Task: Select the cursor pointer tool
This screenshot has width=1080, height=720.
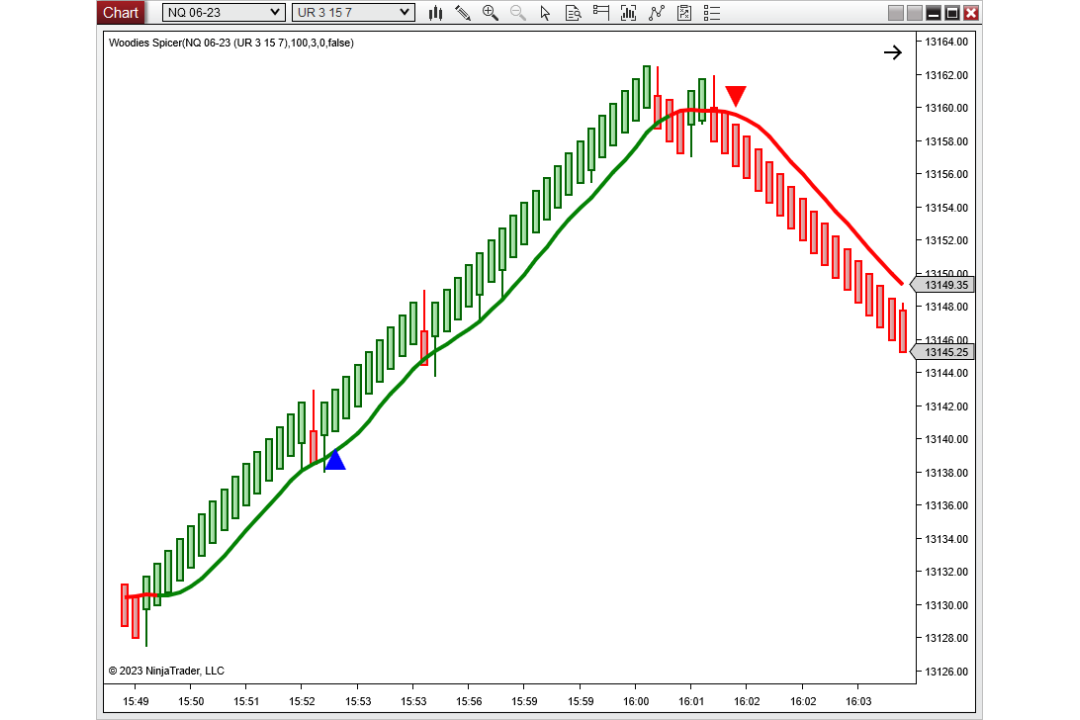Action: tap(546, 13)
